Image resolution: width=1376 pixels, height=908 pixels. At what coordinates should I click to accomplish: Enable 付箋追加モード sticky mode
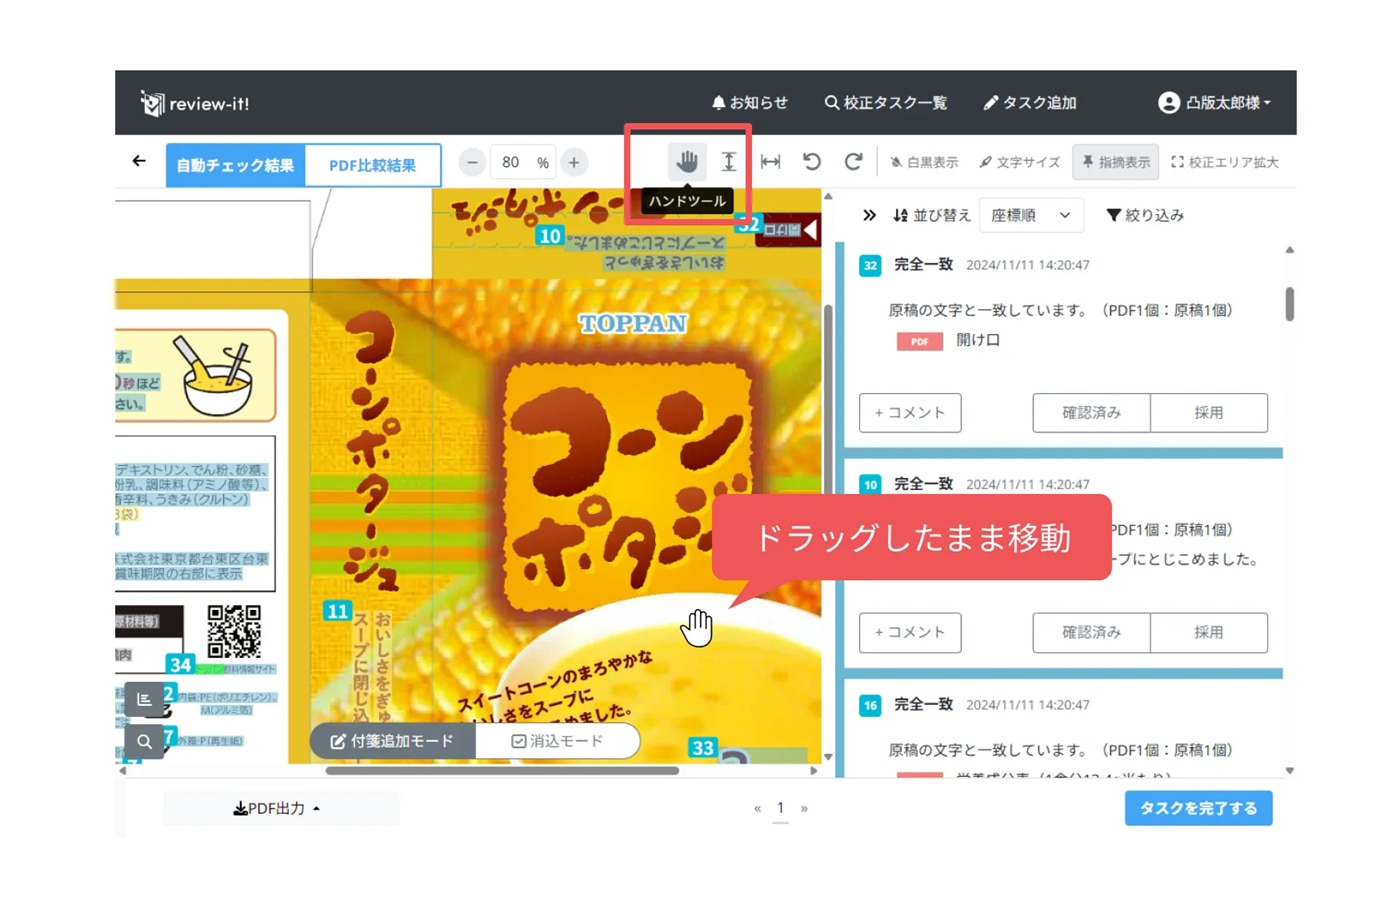pyautogui.click(x=392, y=741)
